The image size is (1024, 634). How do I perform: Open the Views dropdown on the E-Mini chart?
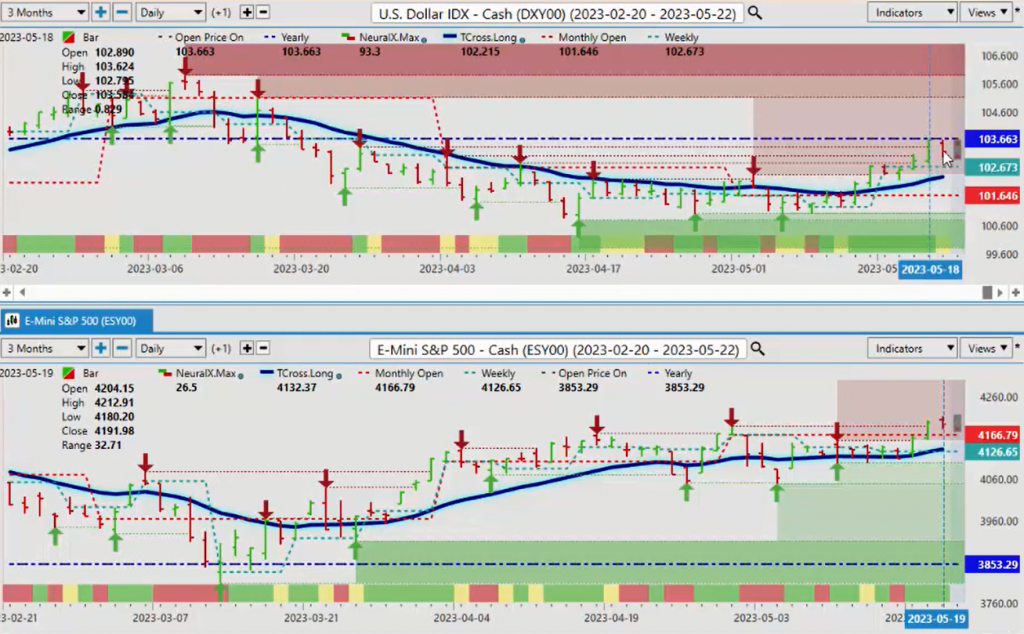(x=986, y=348)
